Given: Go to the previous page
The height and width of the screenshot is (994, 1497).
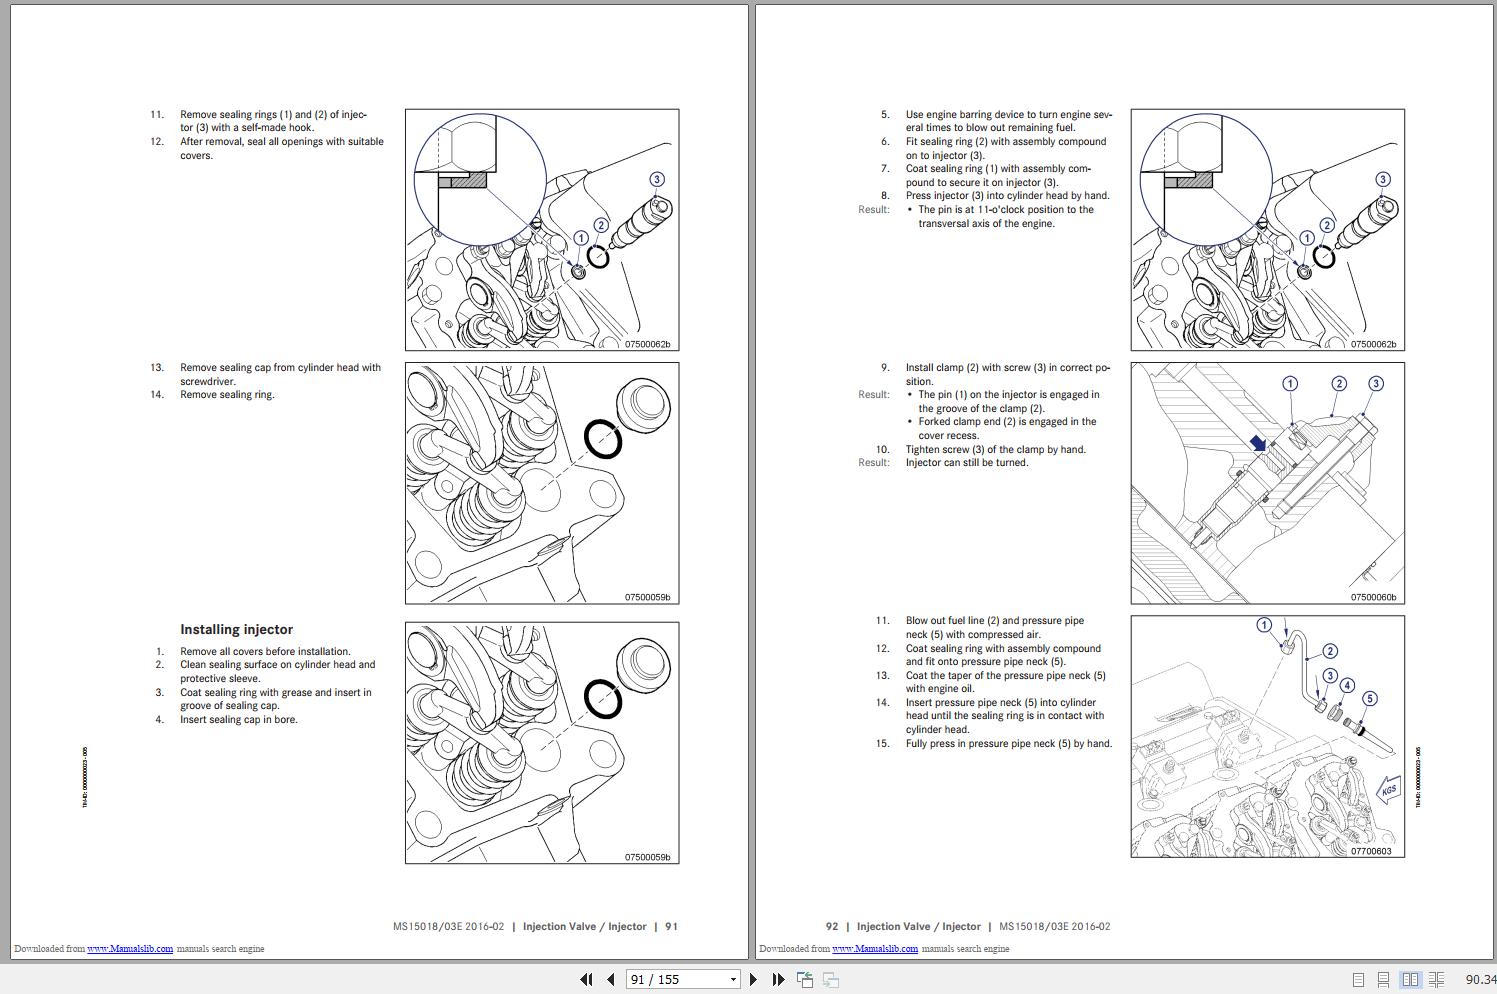Looking at the screenshot, I should (x=611, y=979).
